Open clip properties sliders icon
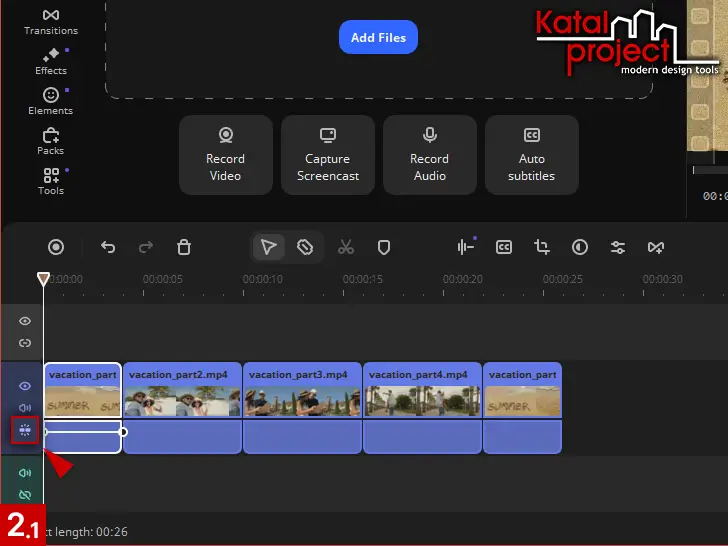Image resolution: width=728 pixels, height=546 pixels. point(618,247)
